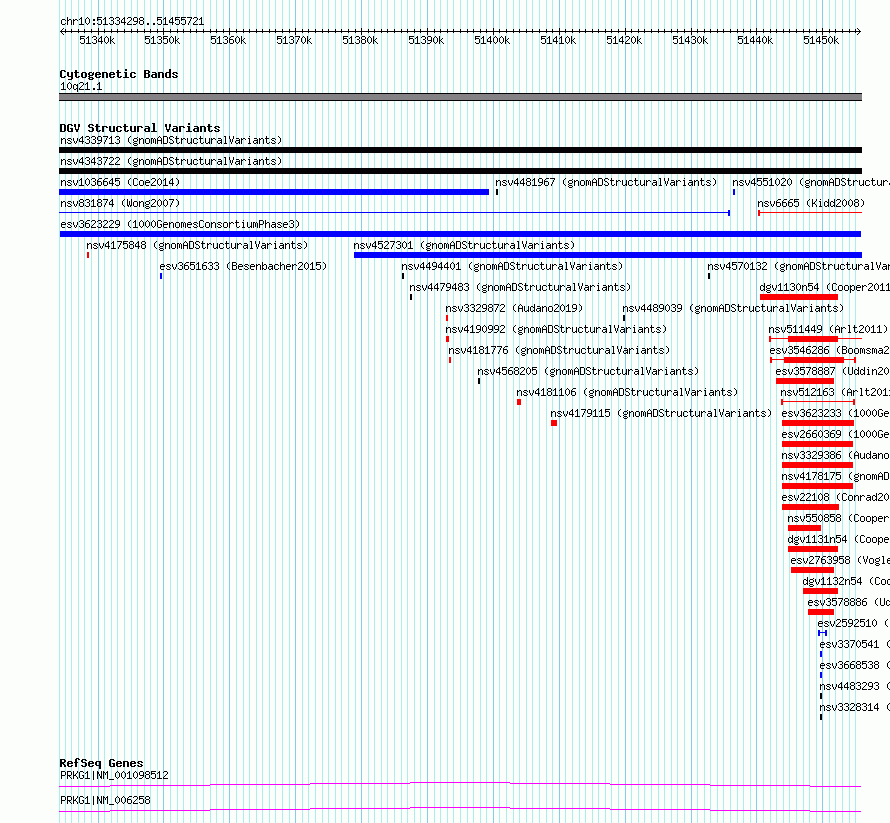Click nsv4175848 variant label
890x823 pixels.
coord(197,245)
